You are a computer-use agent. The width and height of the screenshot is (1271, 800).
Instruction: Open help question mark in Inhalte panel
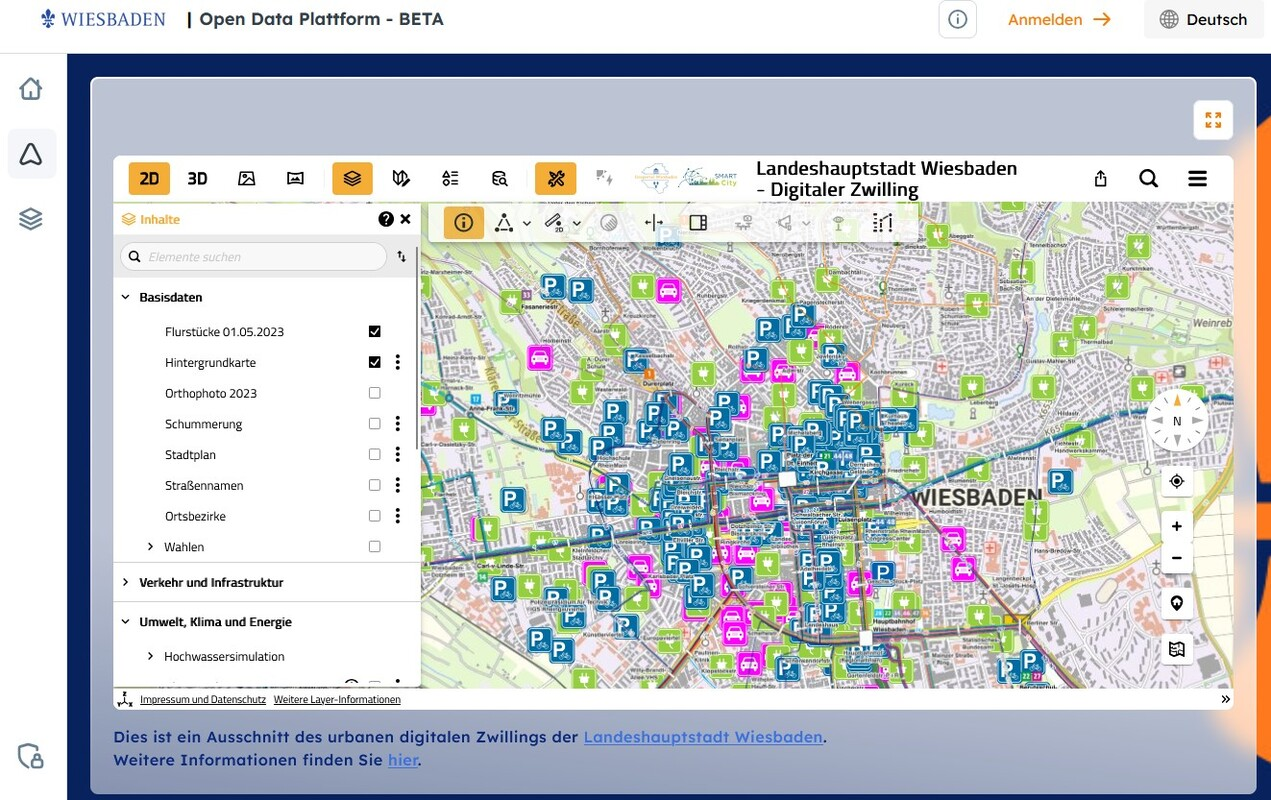(x=386, y=219)
